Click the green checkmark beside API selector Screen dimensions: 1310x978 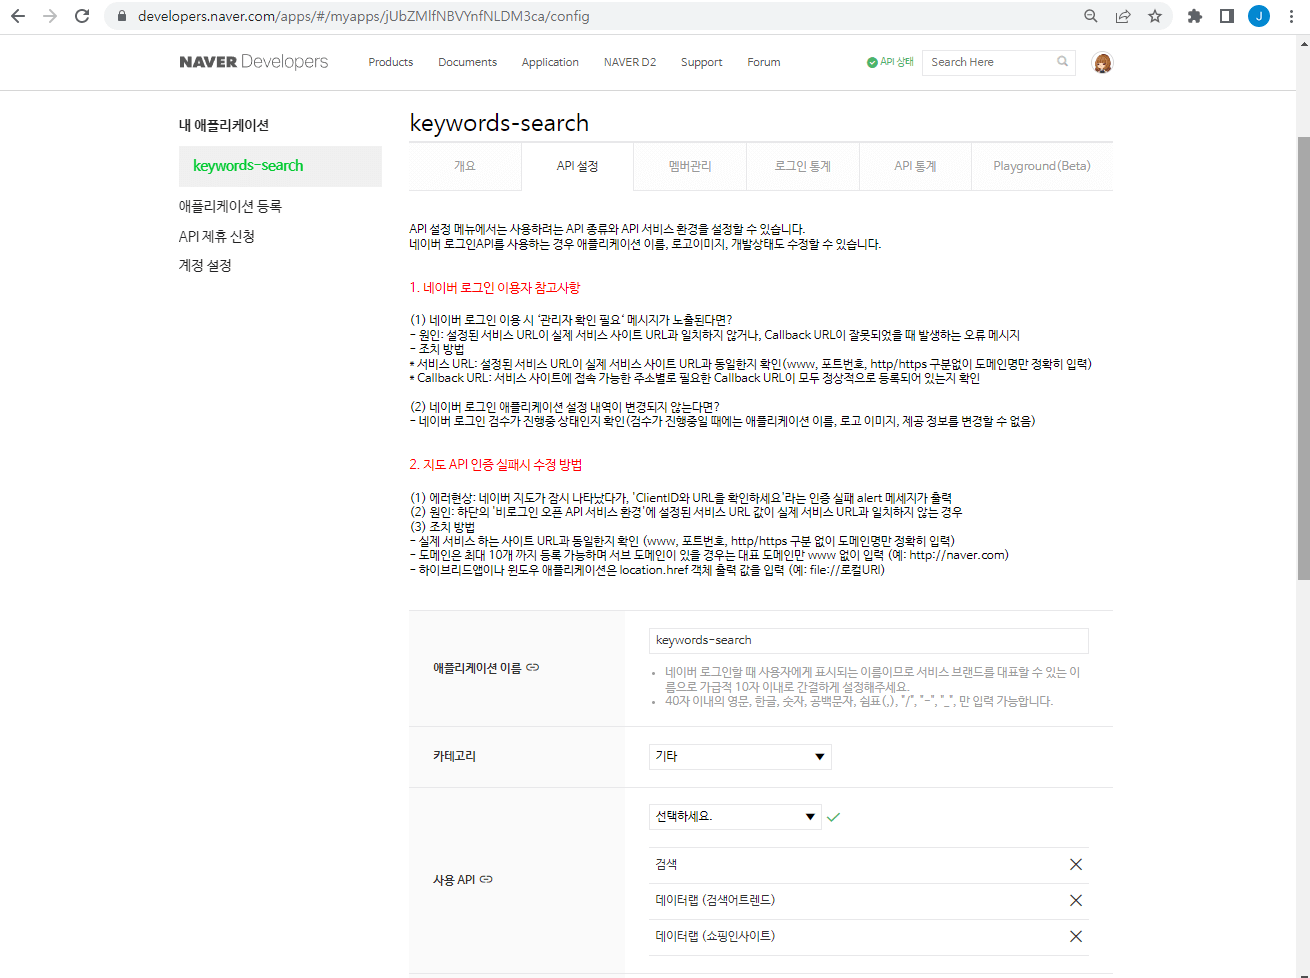click(833, 817)
